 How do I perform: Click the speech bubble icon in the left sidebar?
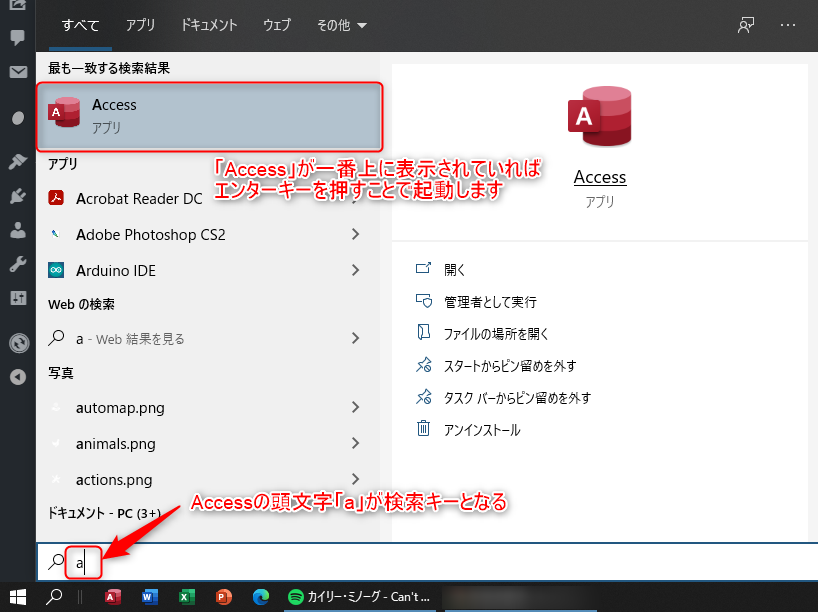point(18,37)
